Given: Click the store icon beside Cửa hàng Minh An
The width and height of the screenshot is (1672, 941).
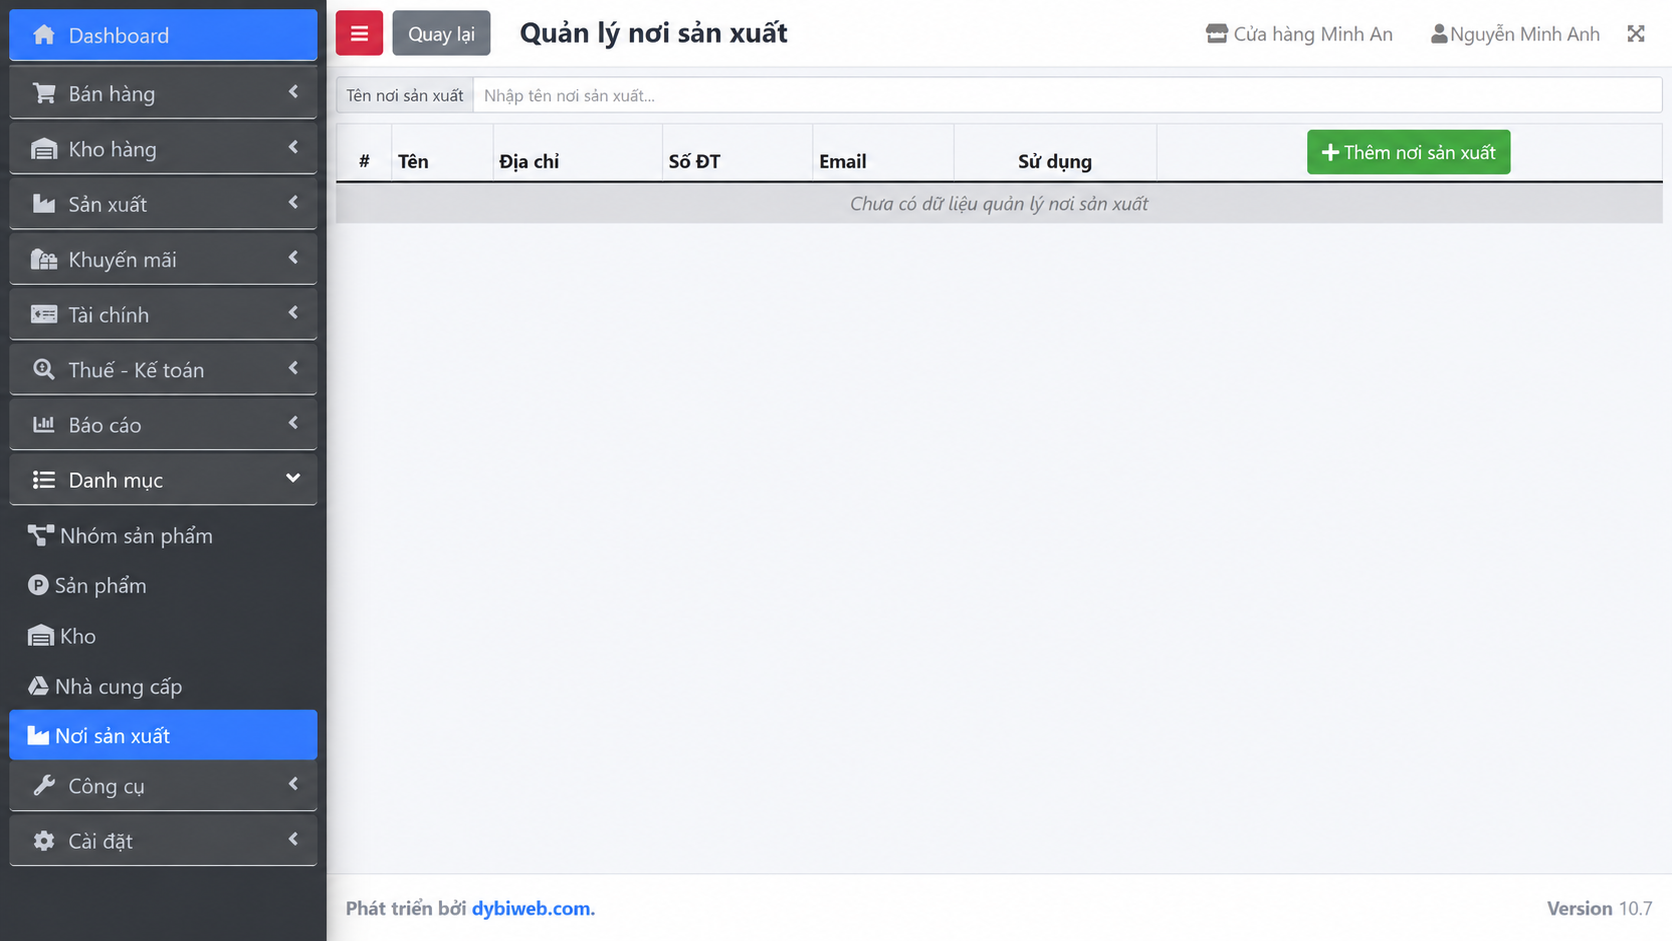Looking at the screenshot, I should pyautogui.click(x=1216, y=34).
